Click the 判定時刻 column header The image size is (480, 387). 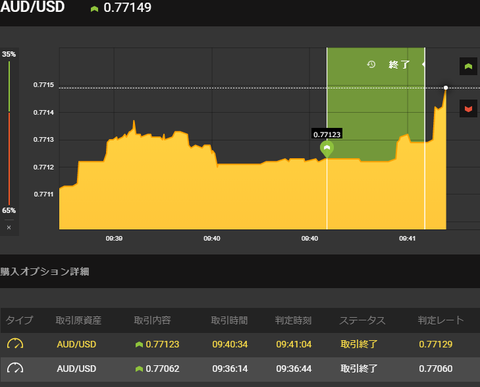[293, 320]
